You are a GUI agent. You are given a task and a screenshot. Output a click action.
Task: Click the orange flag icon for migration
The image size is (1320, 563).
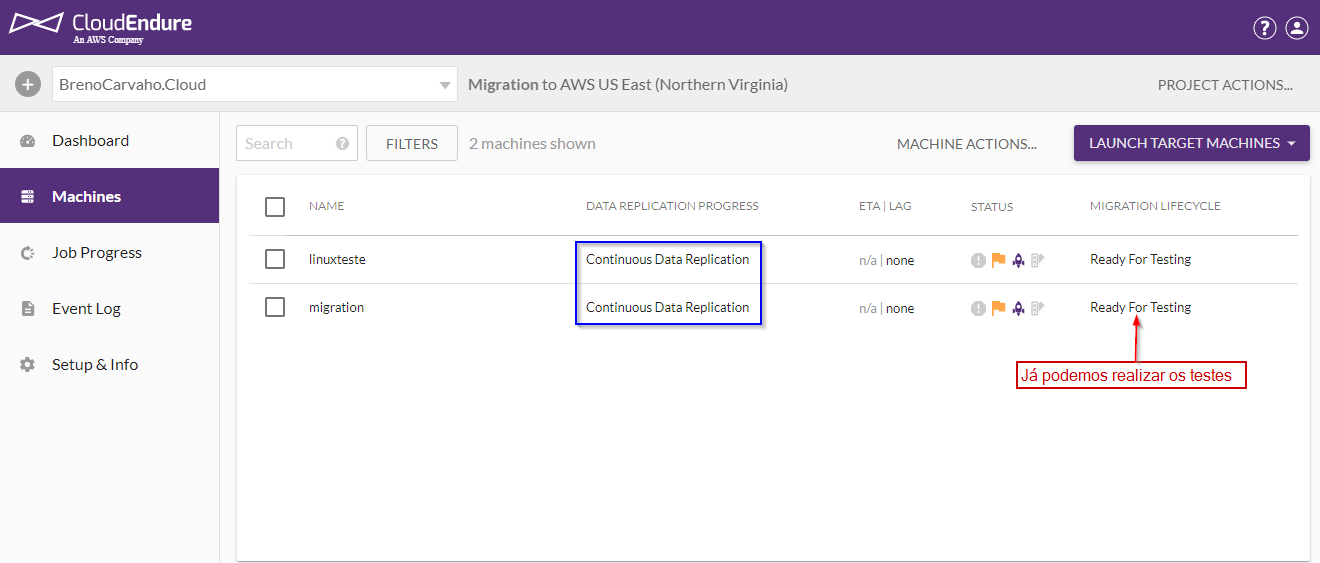click(x=998, y=308)
